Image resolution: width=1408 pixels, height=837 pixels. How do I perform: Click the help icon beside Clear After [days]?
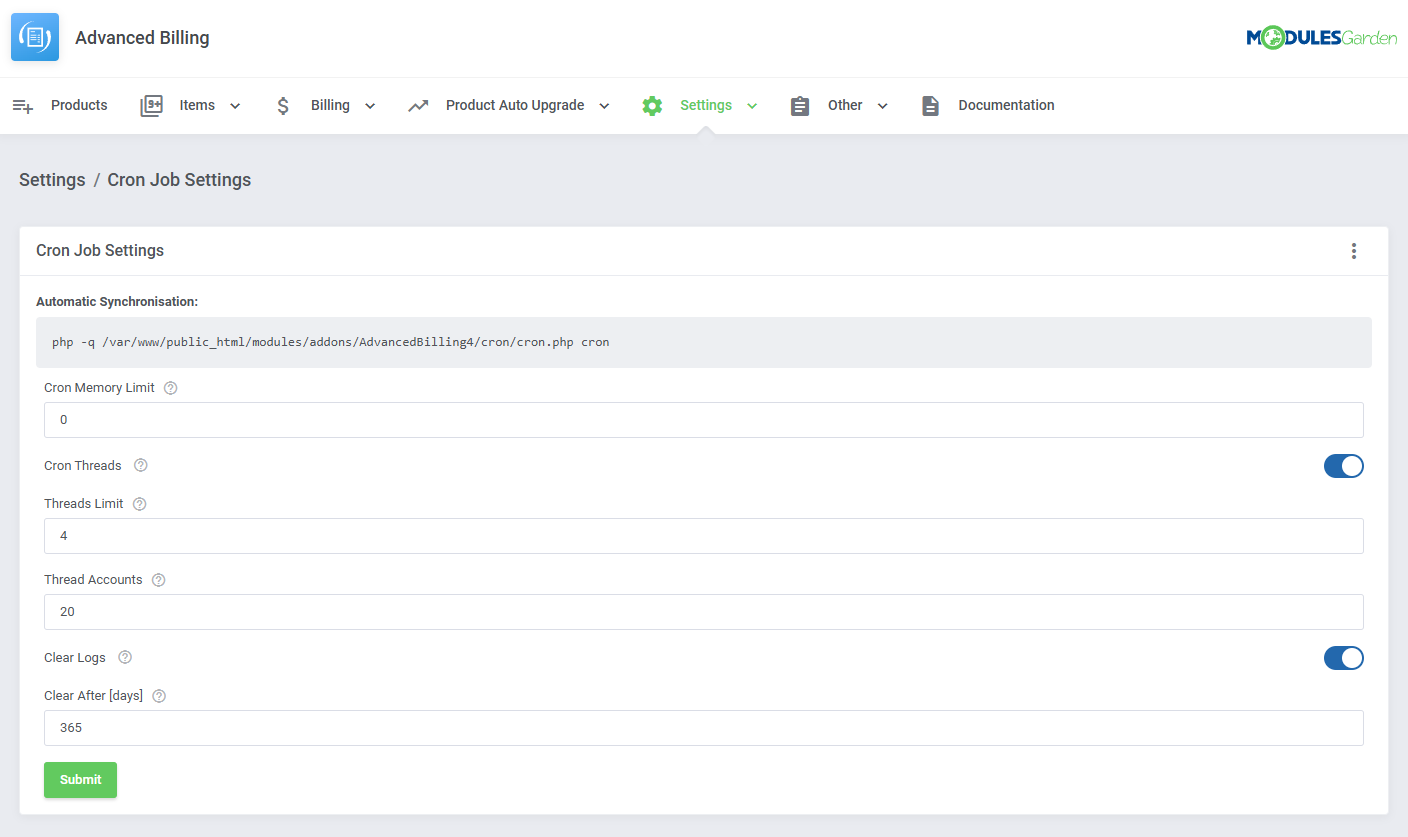point(158,696)
